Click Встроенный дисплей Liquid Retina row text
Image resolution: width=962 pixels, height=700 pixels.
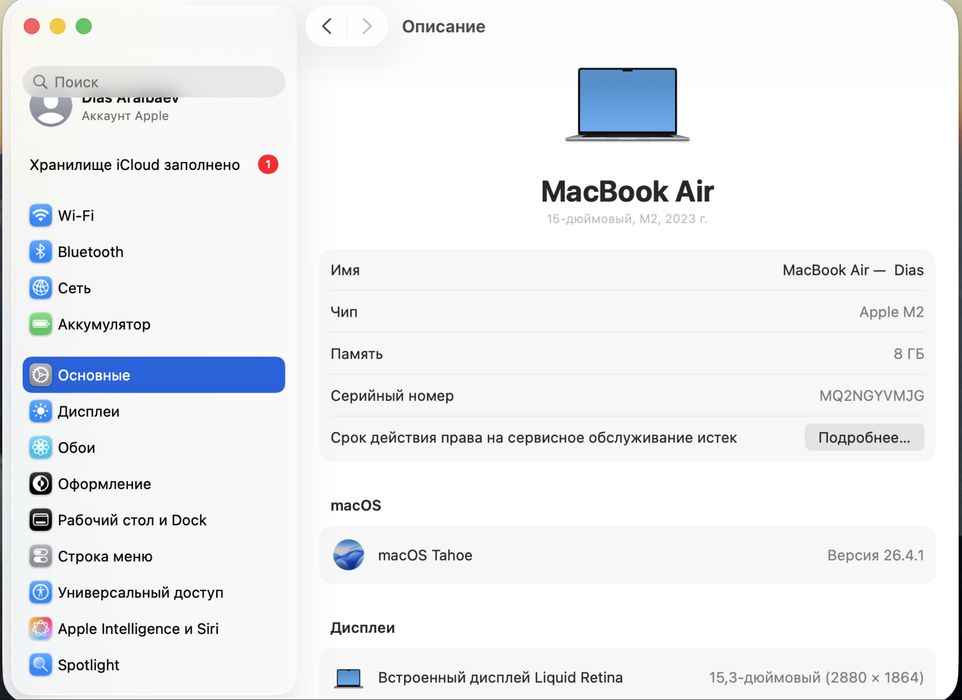pos(500,677)
